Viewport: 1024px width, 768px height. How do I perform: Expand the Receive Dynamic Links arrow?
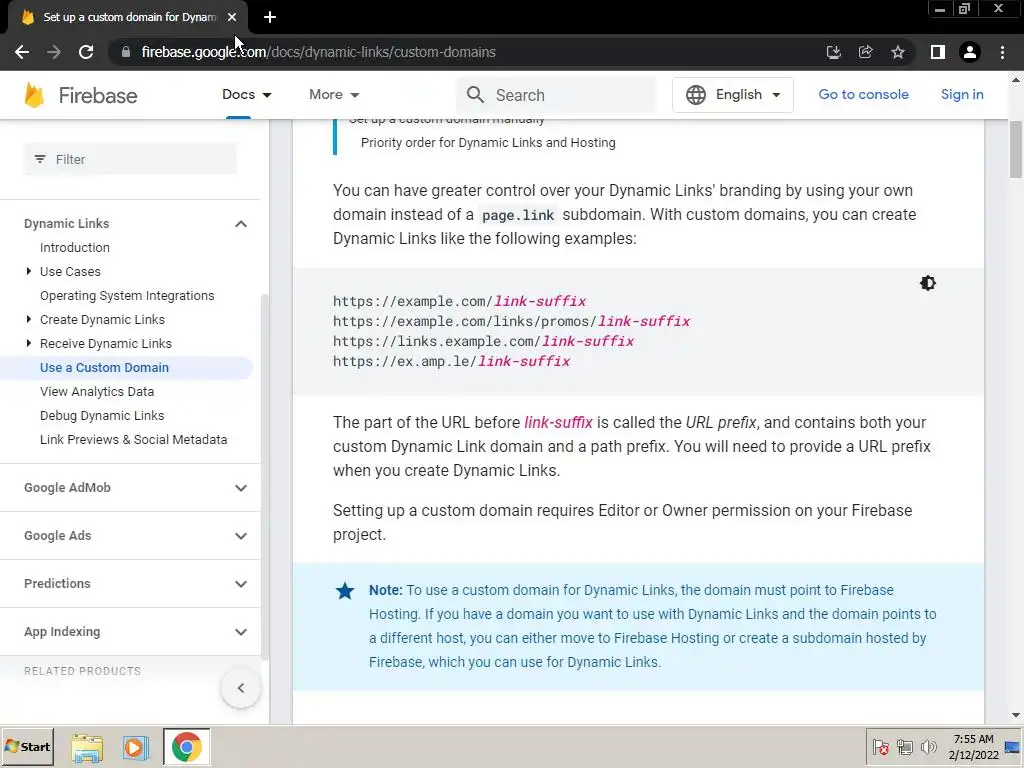(29, 343)
